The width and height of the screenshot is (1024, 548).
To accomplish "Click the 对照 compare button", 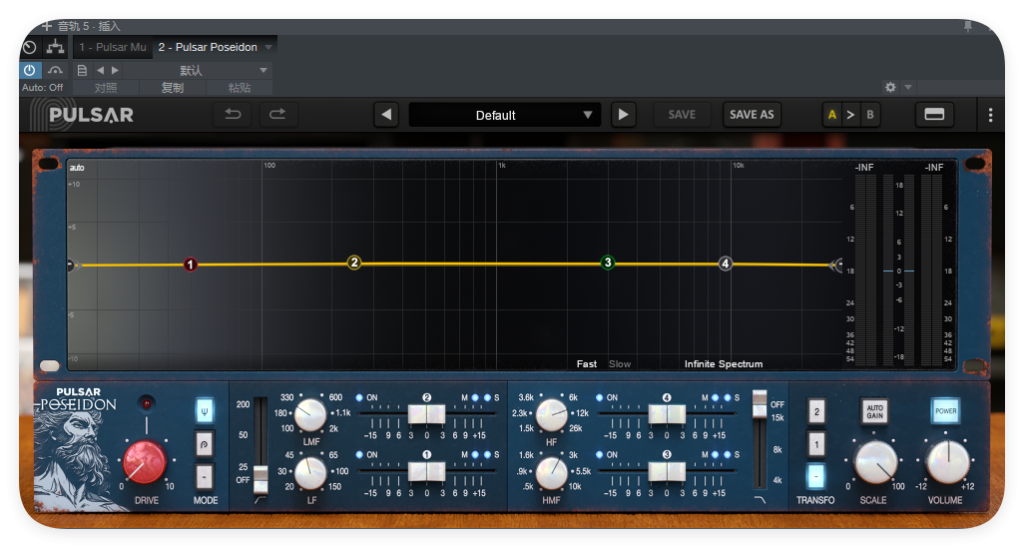I will 106,88.
